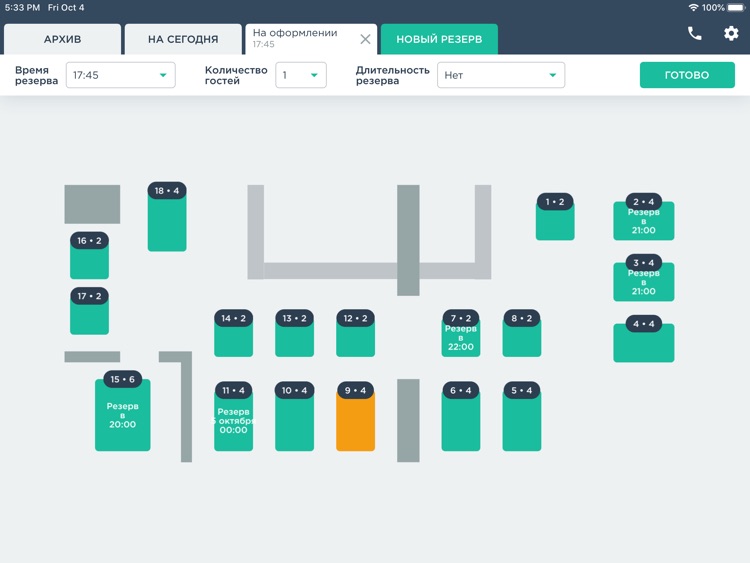Pick table 10 with 4 seats
The image size is (750, 563).
coord(295,417)
